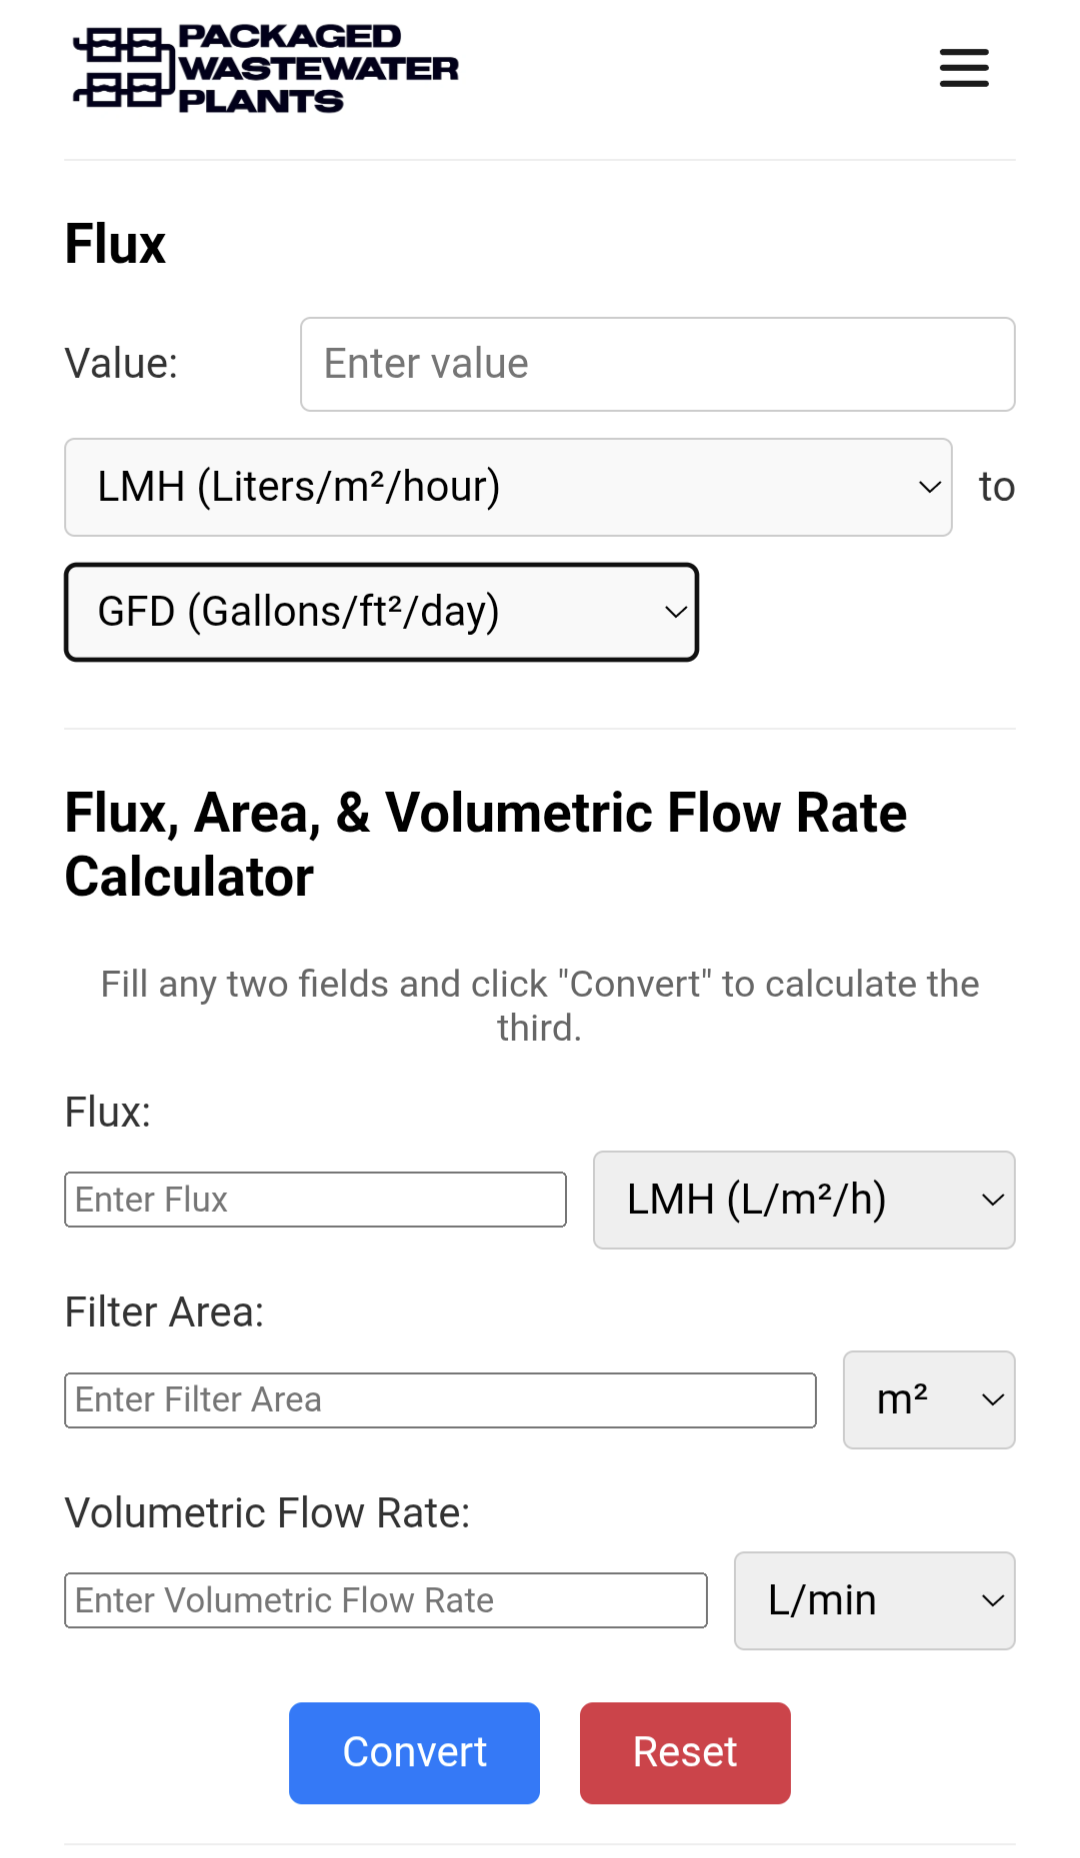Click the 'Filter Area:' label
The image size is (1080, 1858).
click(164, 1312)
